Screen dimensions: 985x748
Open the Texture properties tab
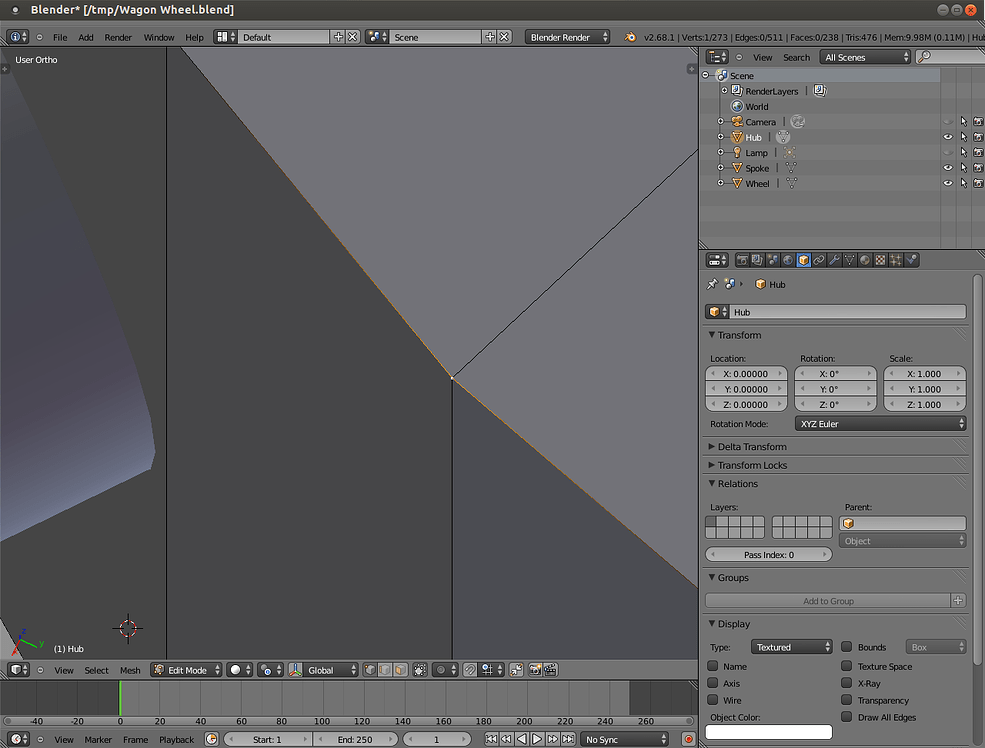[x=880, y=260]
